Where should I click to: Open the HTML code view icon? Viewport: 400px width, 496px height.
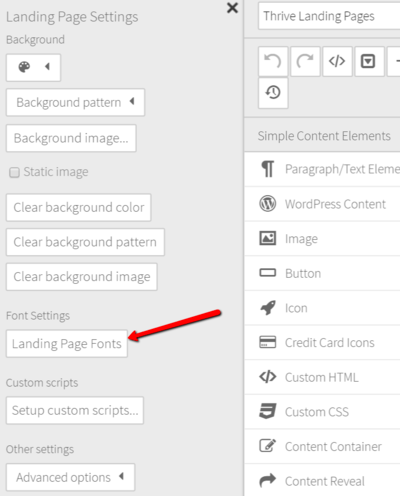pos(337,61)
